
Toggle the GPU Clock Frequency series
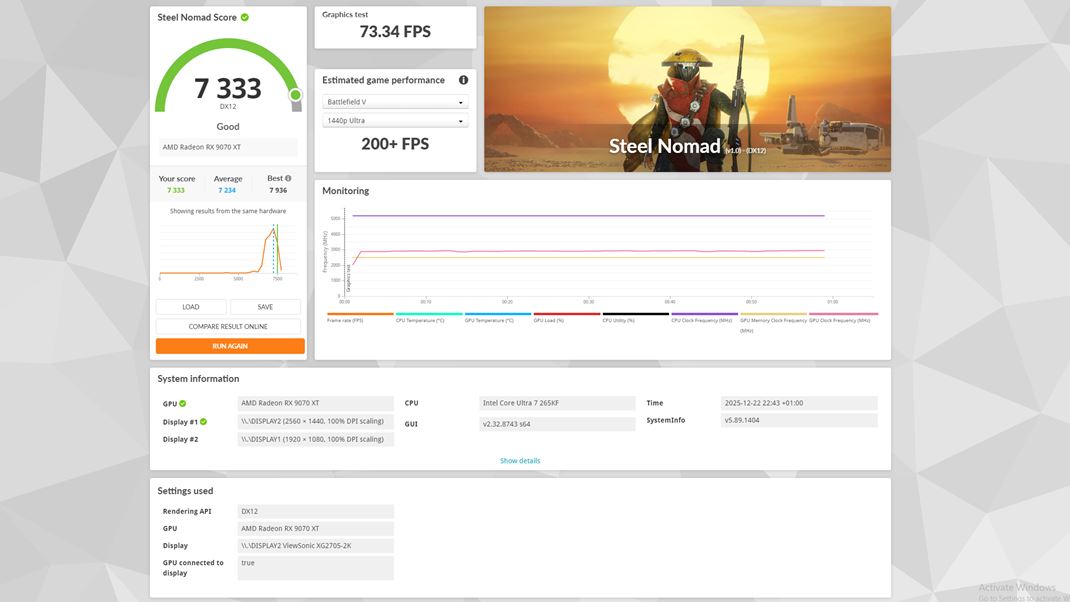(840, 318)
